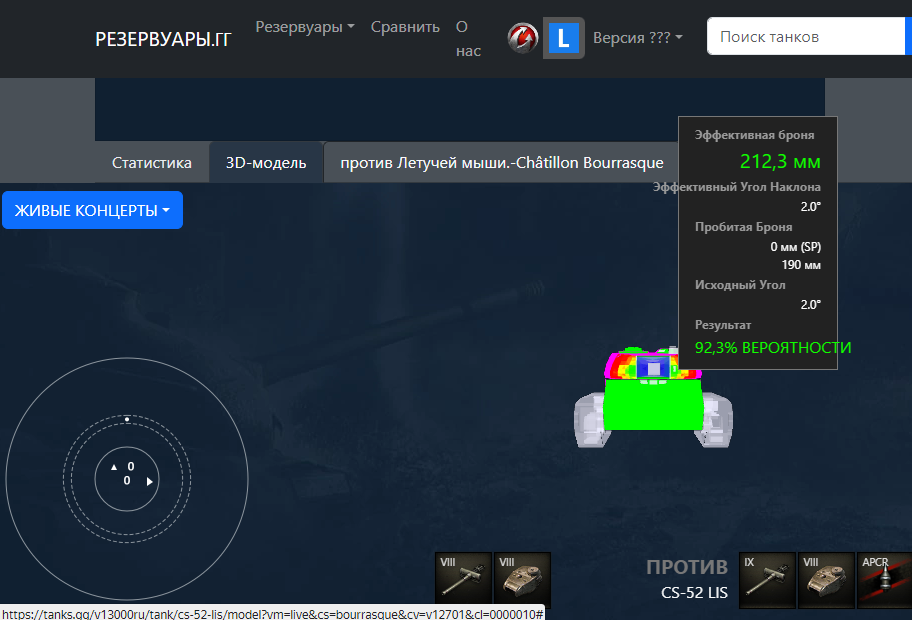Screen dimensions: 912x620
Task: Click the dot marker on dashed dial ring
Action: (127, 419)
